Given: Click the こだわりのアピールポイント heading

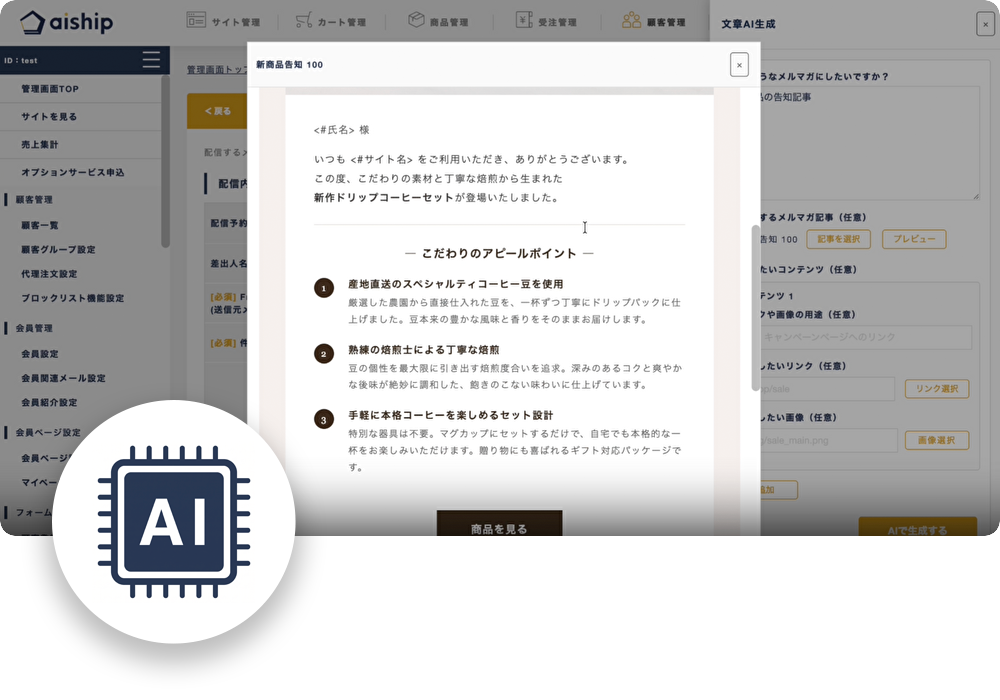Looking at the screenshot, I should point(499,254).
